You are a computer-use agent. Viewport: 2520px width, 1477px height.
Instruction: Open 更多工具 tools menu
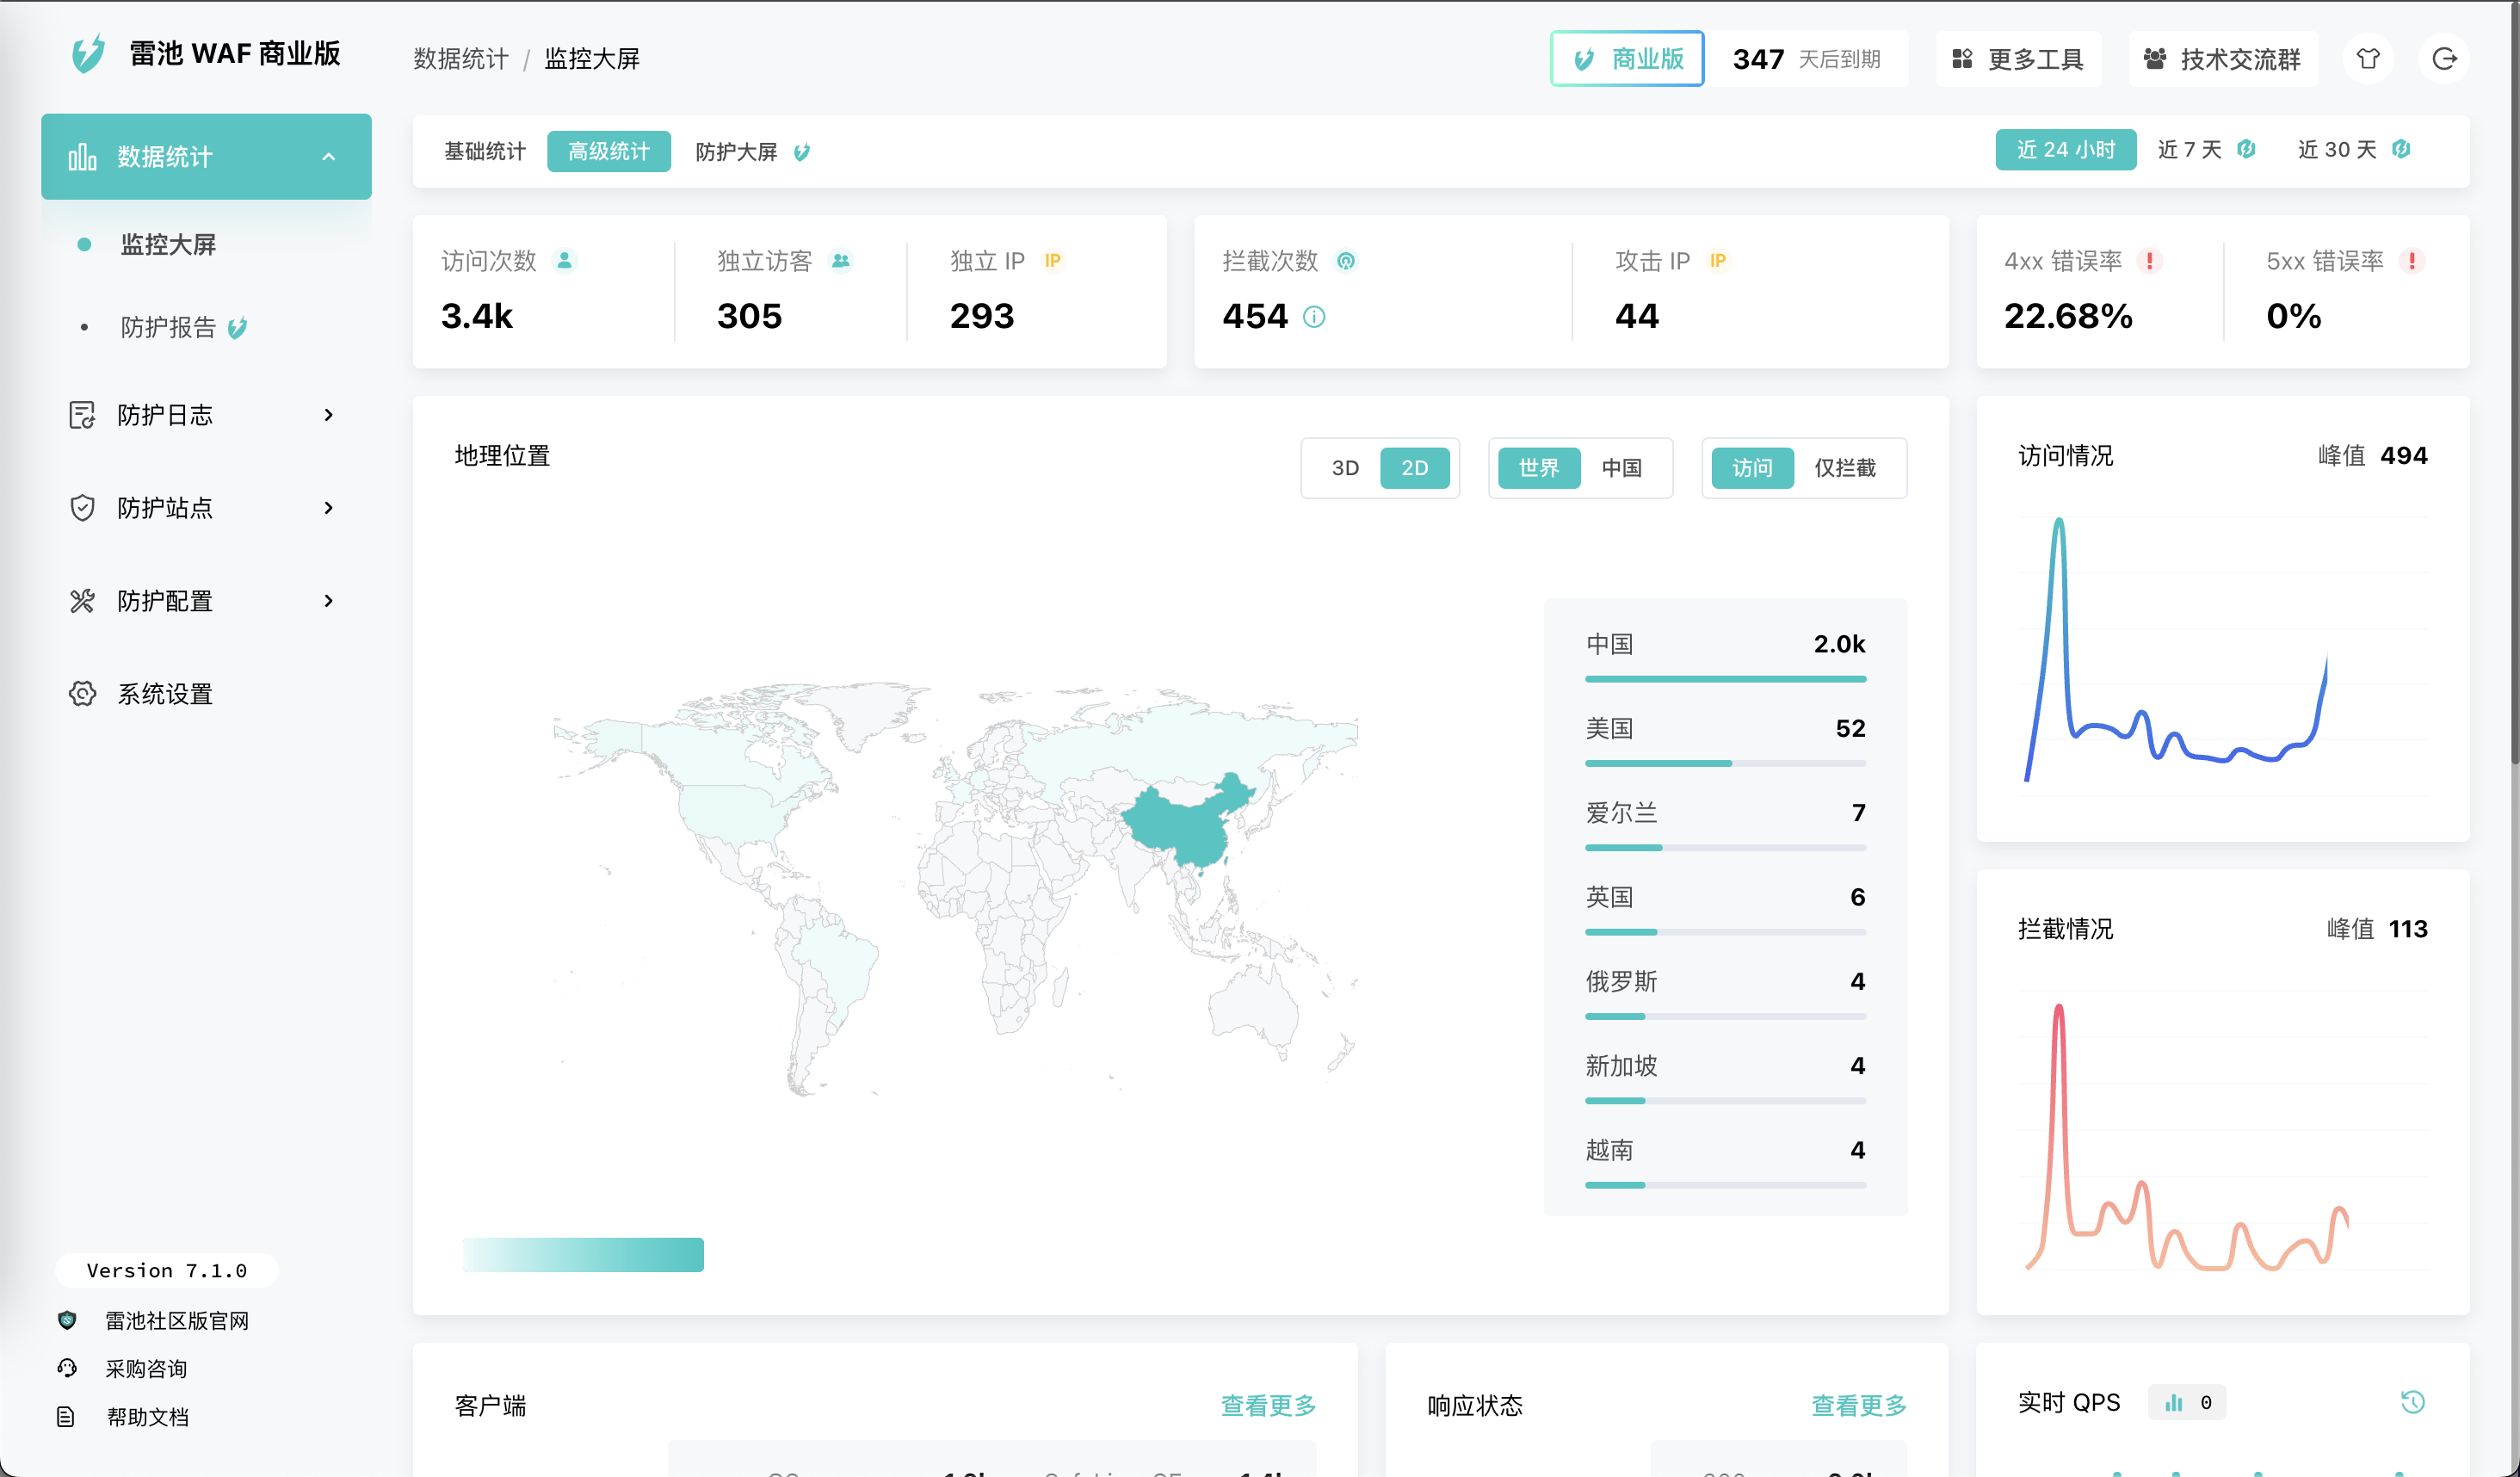(x=2018, y=59)
